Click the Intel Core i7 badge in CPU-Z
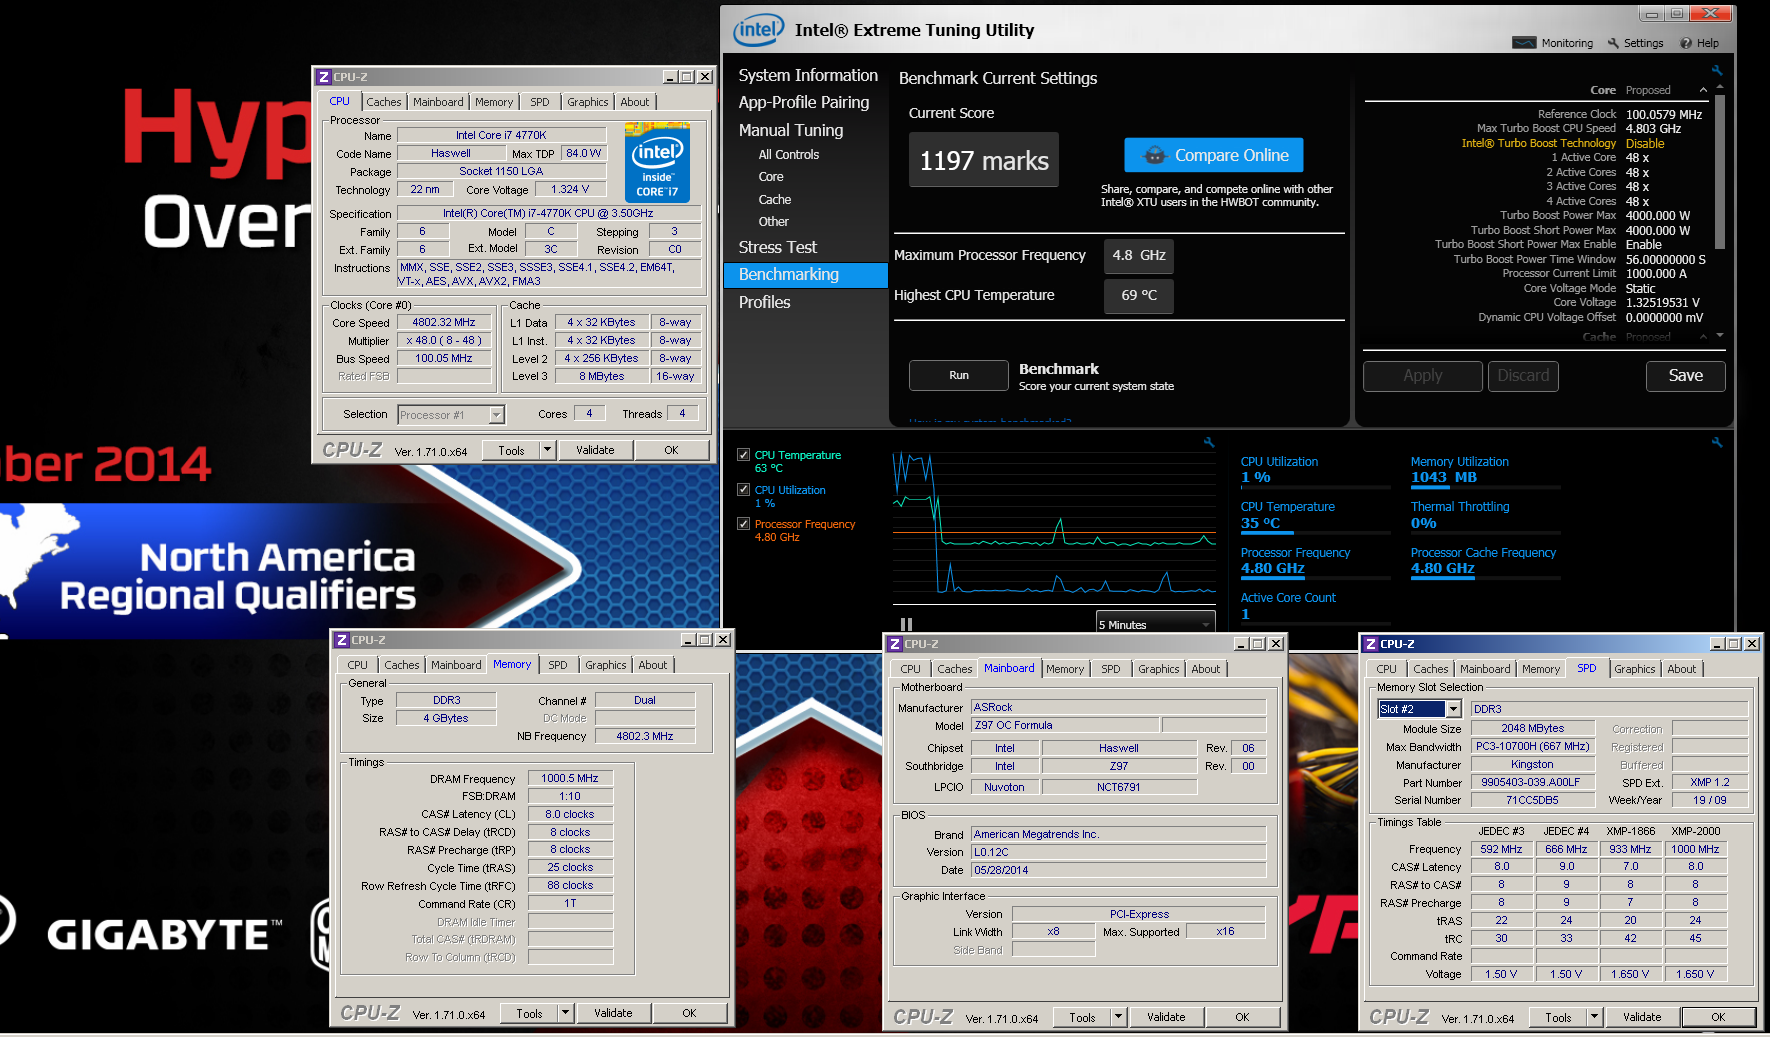The width and height of the screenshot is (1770, 1037). [657, 162]
